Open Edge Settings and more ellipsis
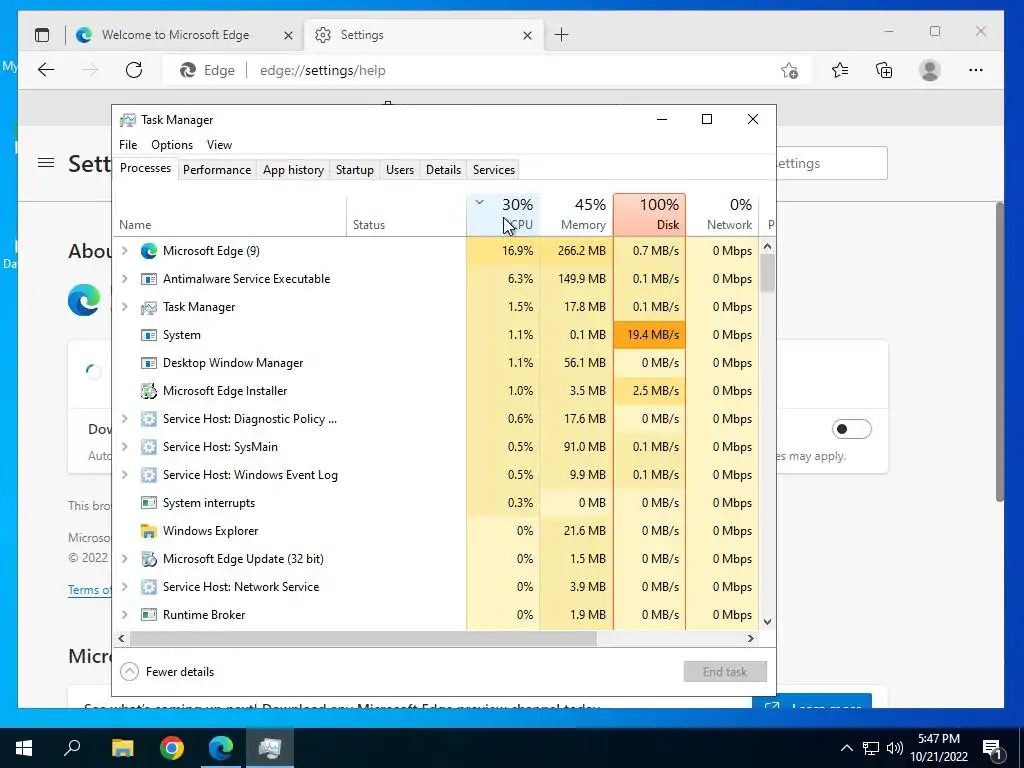The height and width of the screenshot is (768, 1024). (976, 70)
